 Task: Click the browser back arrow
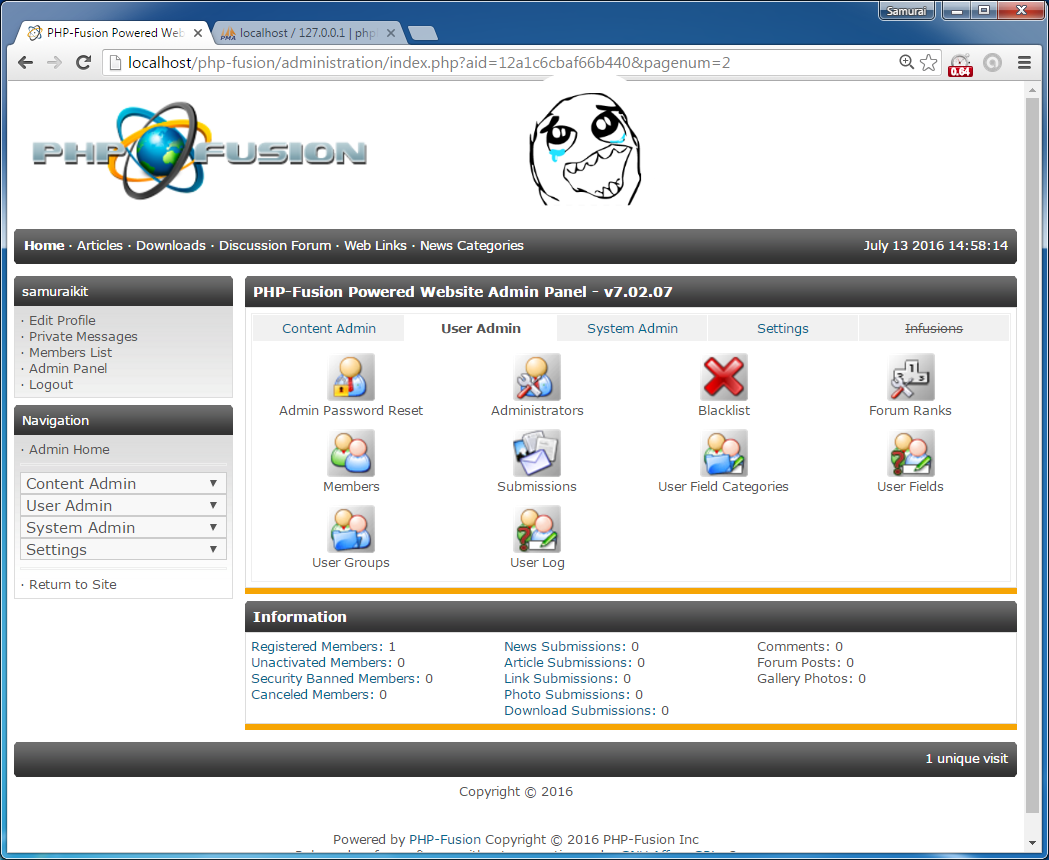click(25, 63)
